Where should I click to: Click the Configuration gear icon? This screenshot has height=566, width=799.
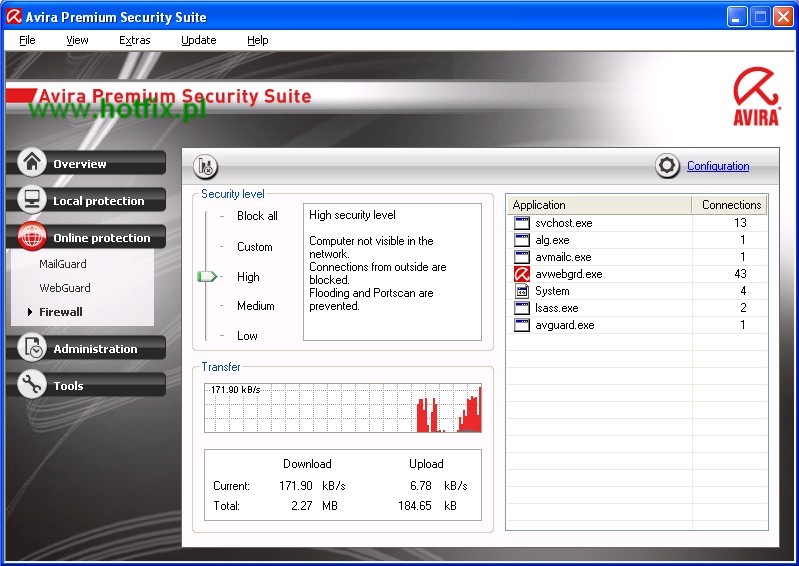tap(667, 166)
